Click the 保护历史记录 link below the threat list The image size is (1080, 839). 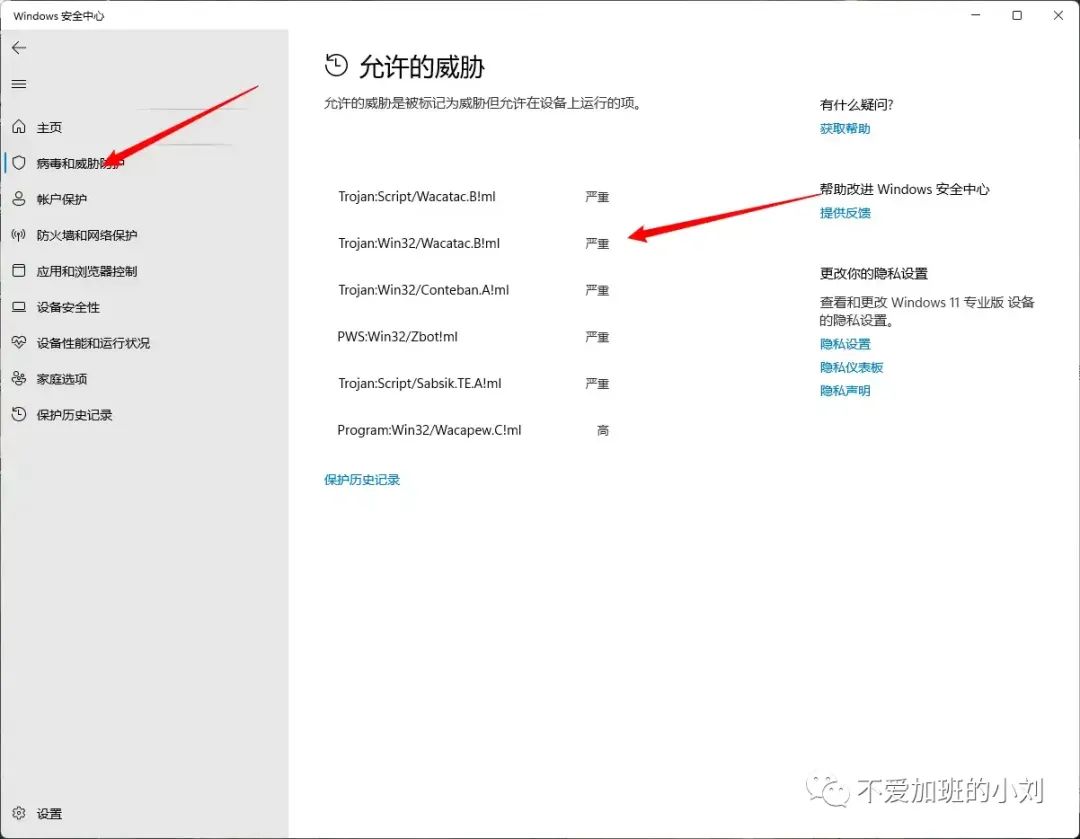[362, 479]
